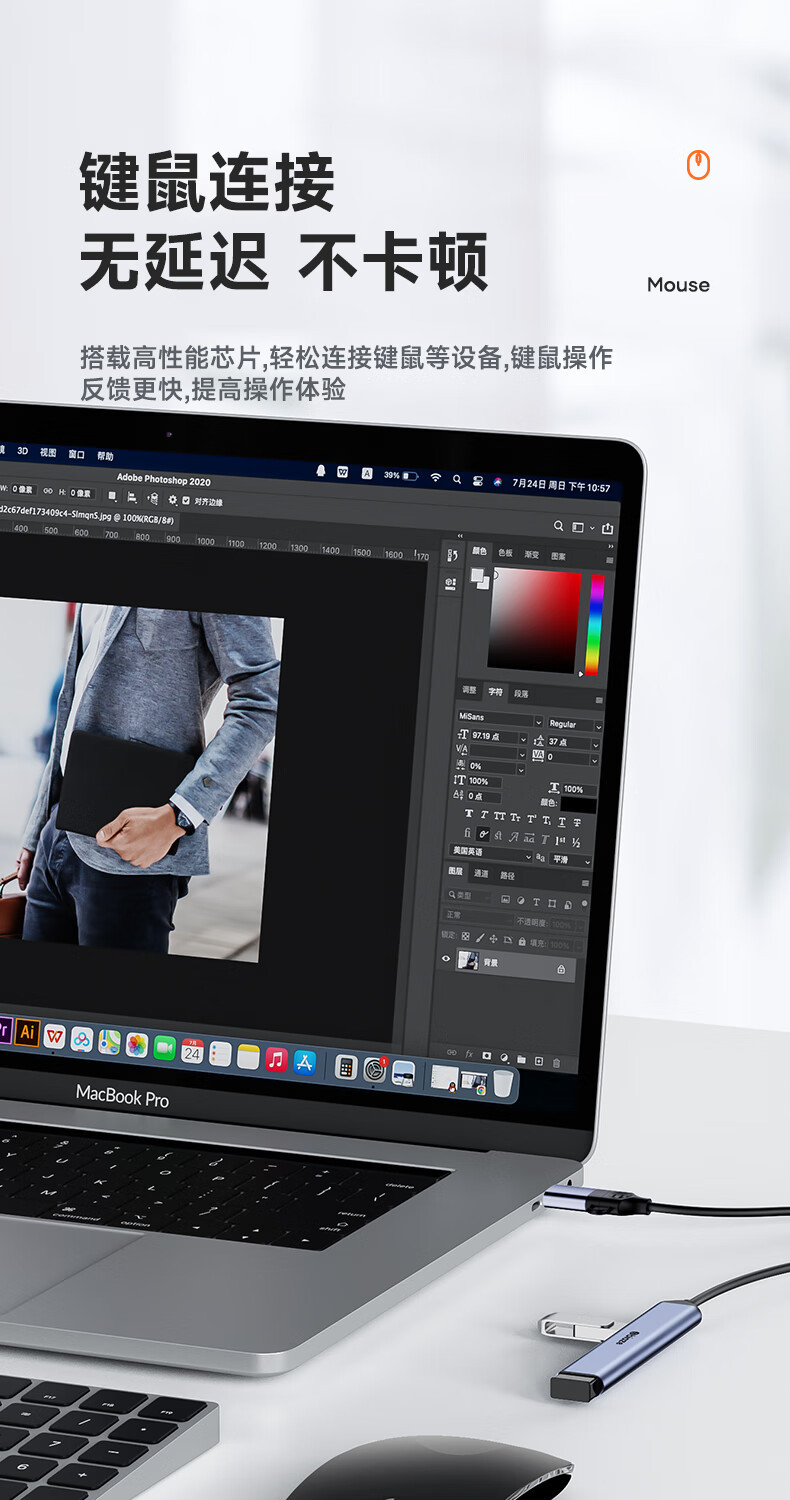Toggle Subscript text style
The height and width of the screenshot is (1500, 790).
547,820
